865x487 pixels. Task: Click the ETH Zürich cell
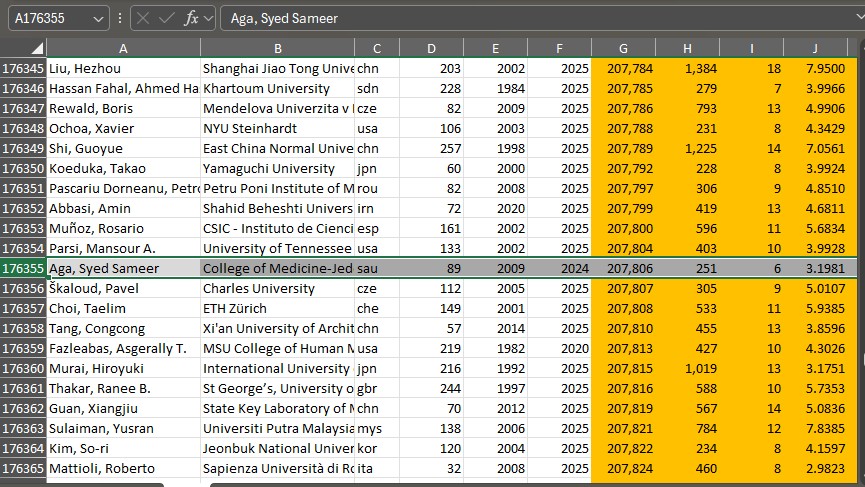coord(277,308)
